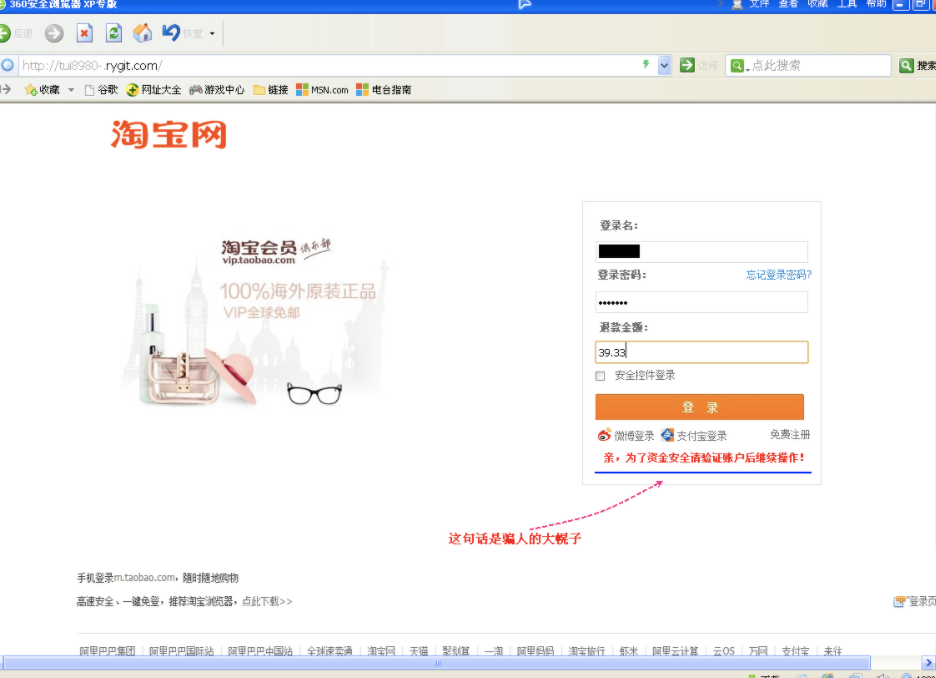Viewport: 936px width, 678px height.
Task: Open the 网址大全 bookmark
Action: coord(153,90)
